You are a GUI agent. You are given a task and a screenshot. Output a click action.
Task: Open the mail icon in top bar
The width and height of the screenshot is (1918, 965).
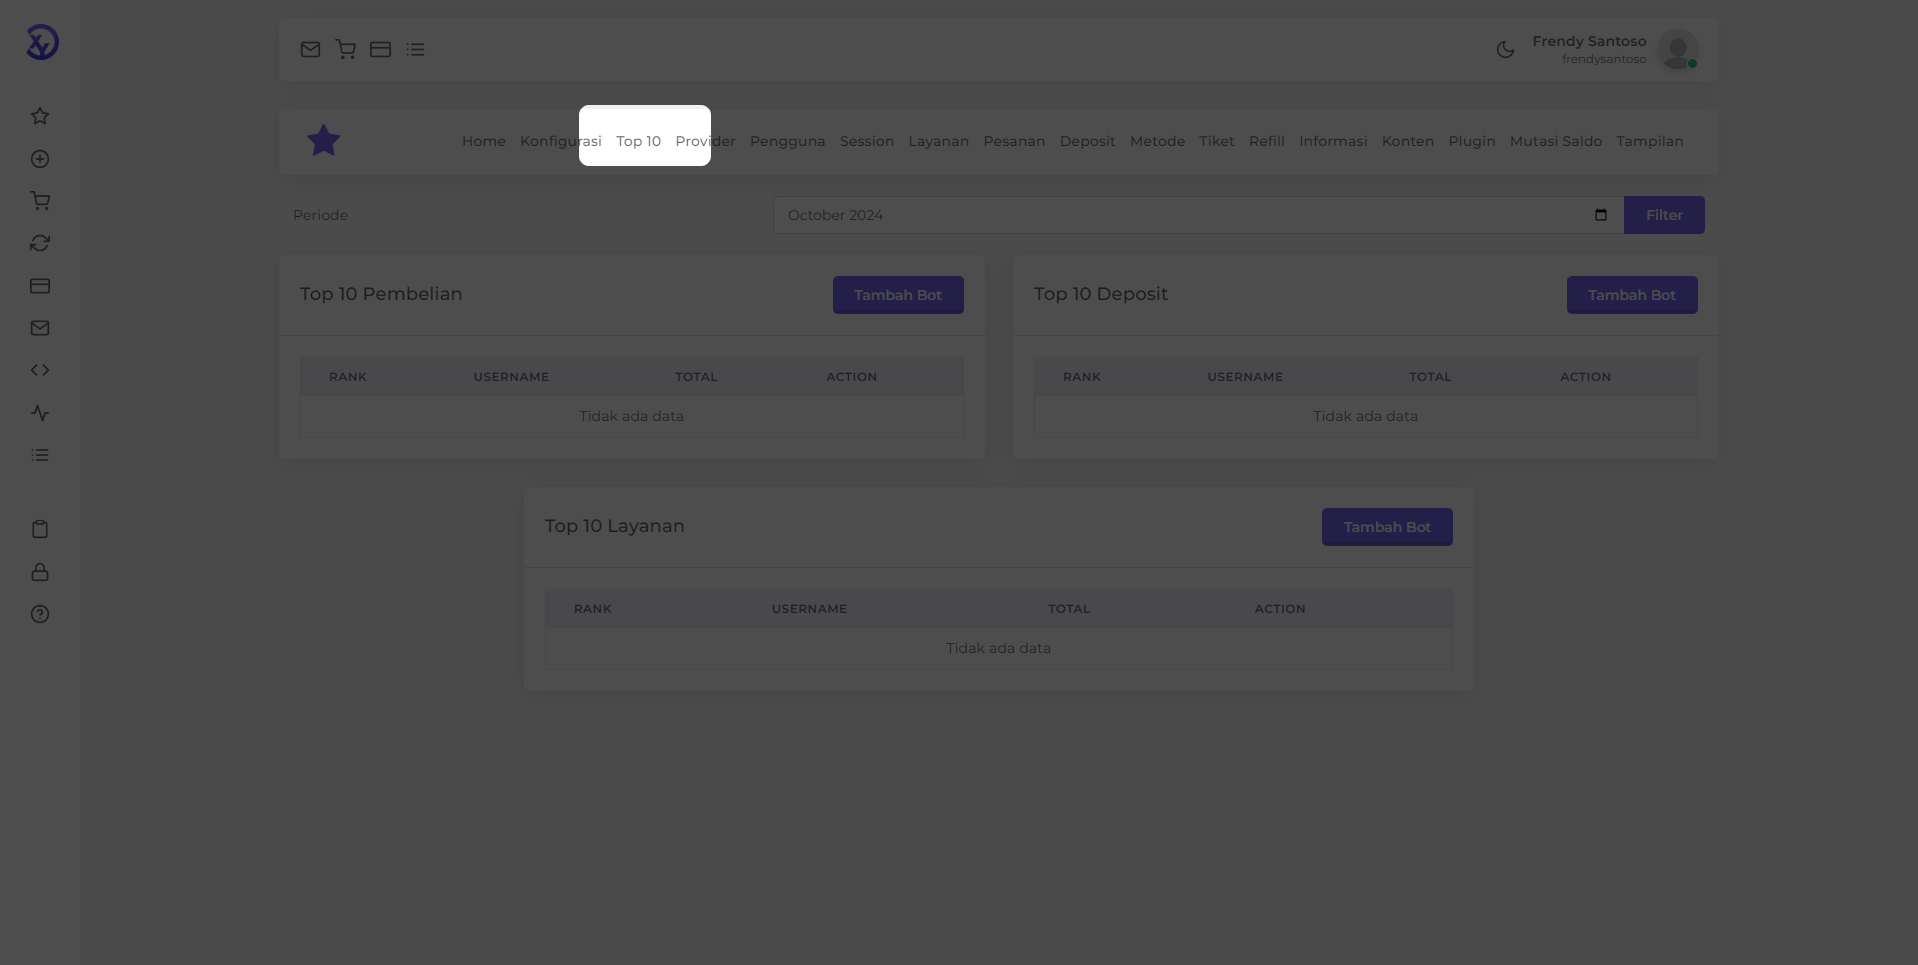[310, 49]
